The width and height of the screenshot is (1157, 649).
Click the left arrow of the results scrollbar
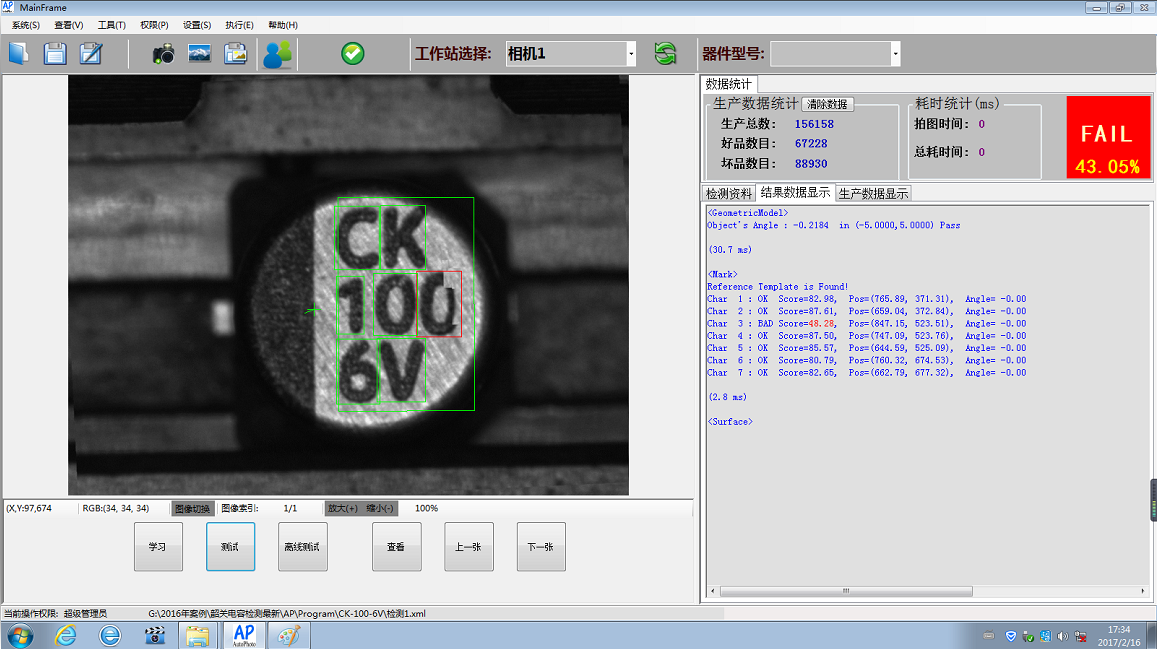pos(713,591)
